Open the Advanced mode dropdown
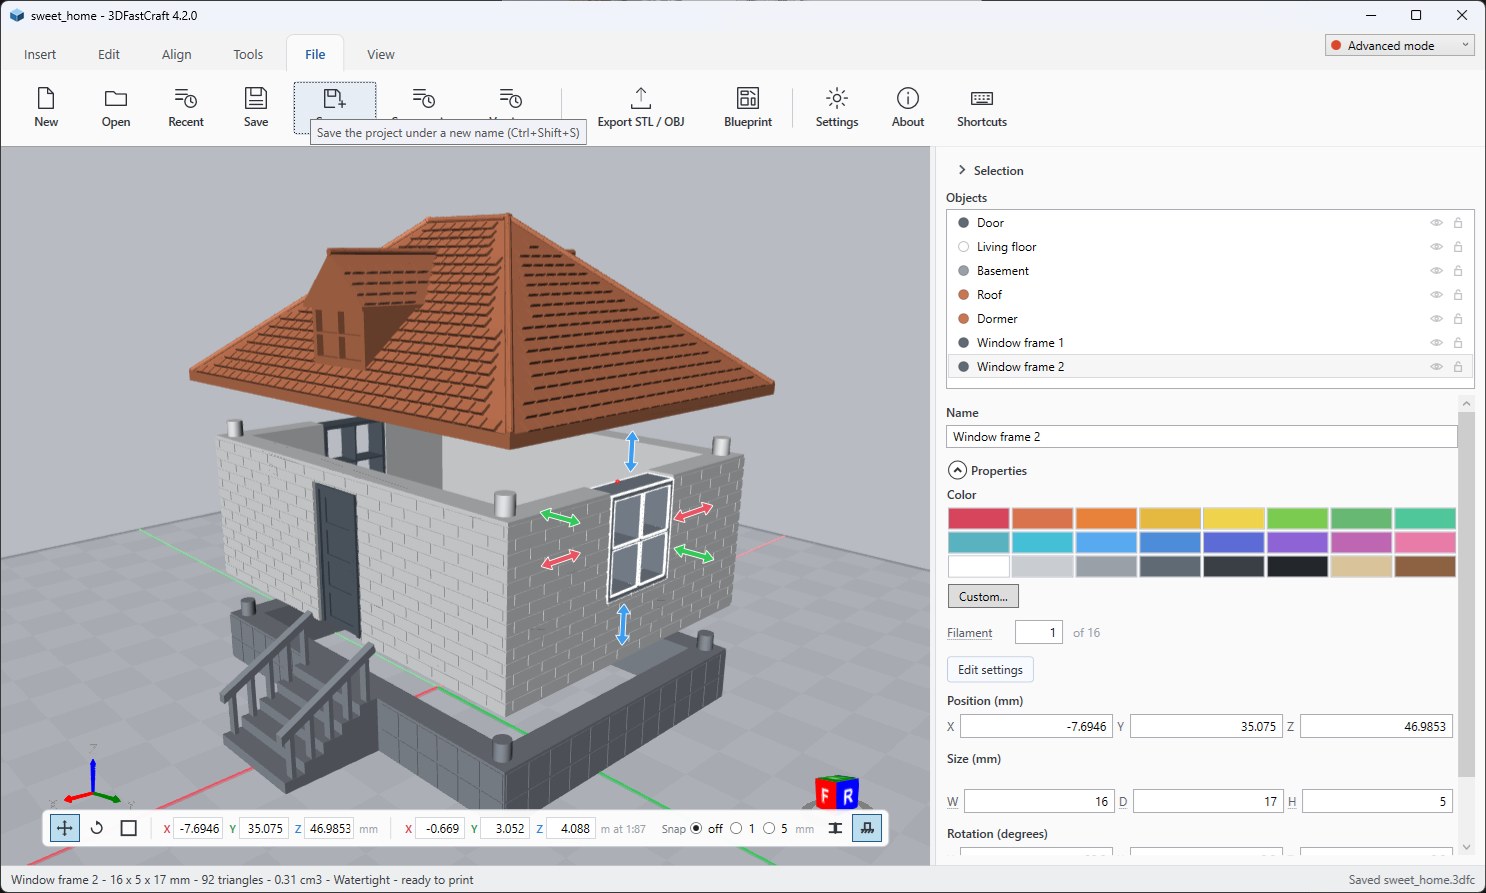The width and height of the screenshot is (1486, 893). pos(1399,45)
